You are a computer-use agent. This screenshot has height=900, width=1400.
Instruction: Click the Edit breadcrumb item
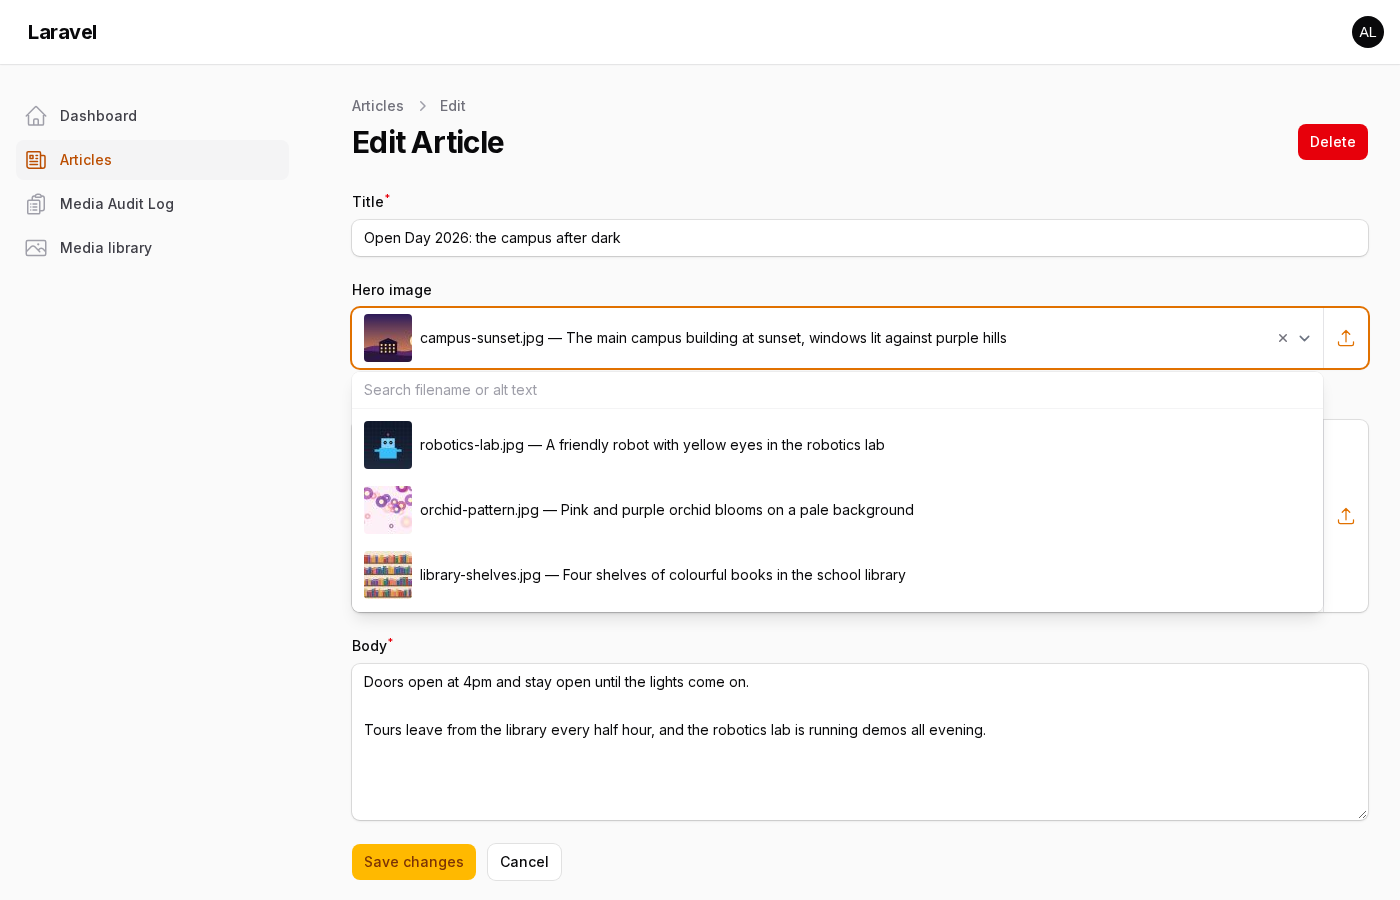coord(453,106)
